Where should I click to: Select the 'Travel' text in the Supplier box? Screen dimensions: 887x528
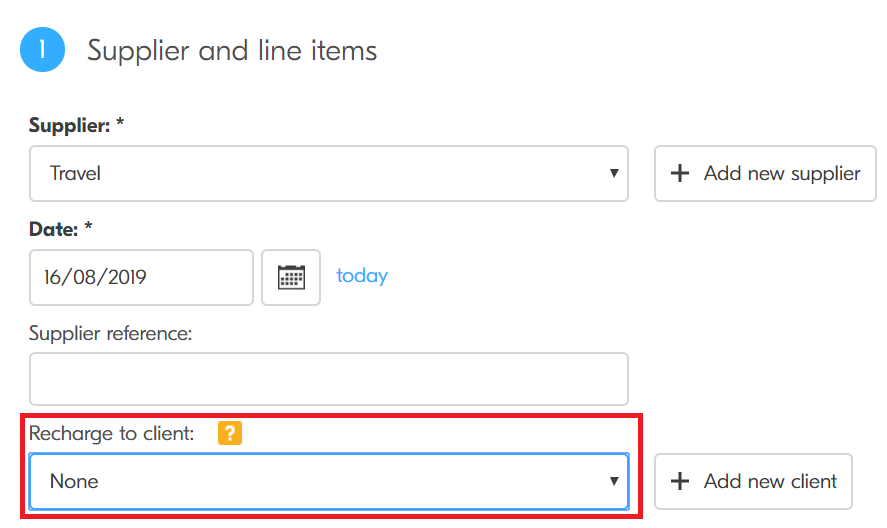tap(76, 174)
